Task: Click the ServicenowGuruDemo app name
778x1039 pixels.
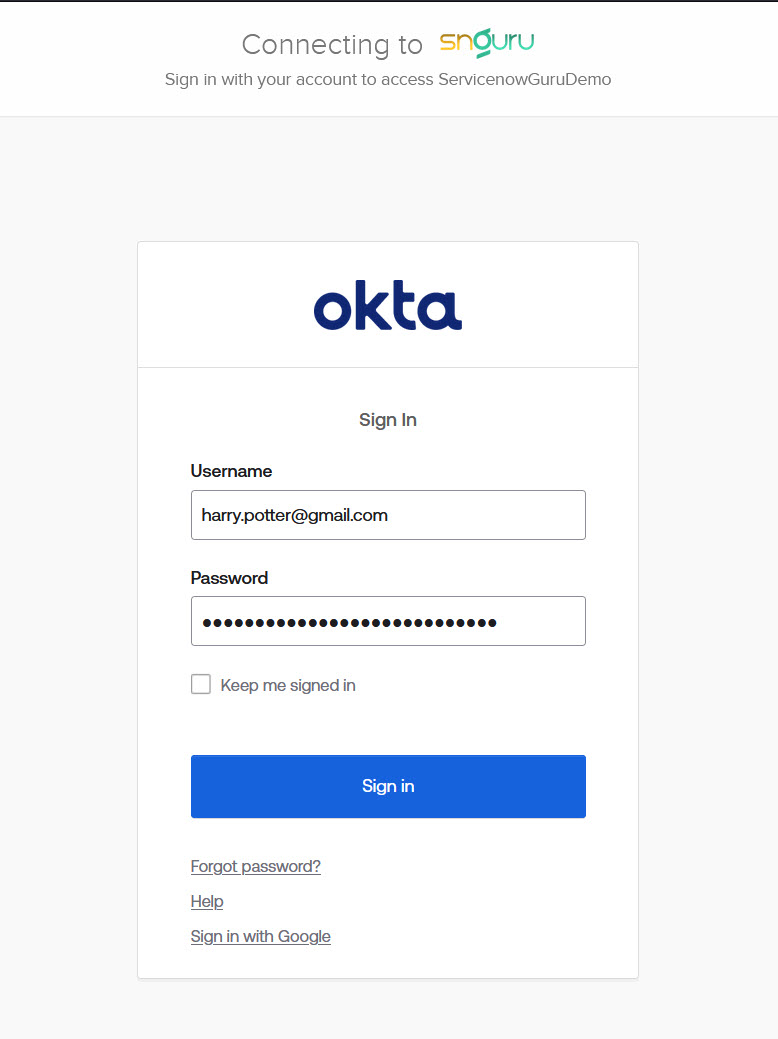Action: tap(524, 80)
